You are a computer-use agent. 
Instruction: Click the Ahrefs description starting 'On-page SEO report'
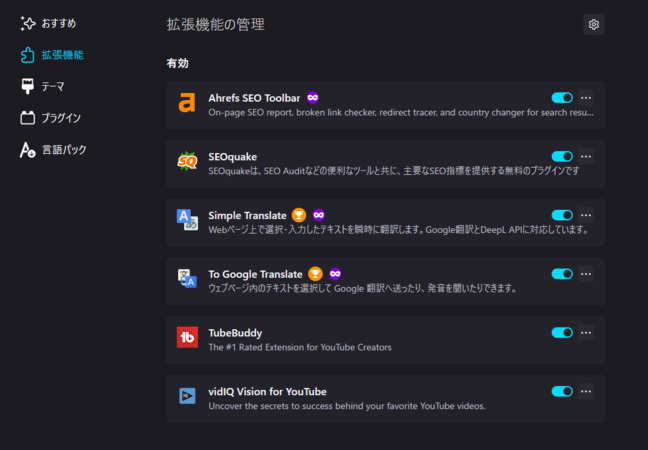click(401, 112)
